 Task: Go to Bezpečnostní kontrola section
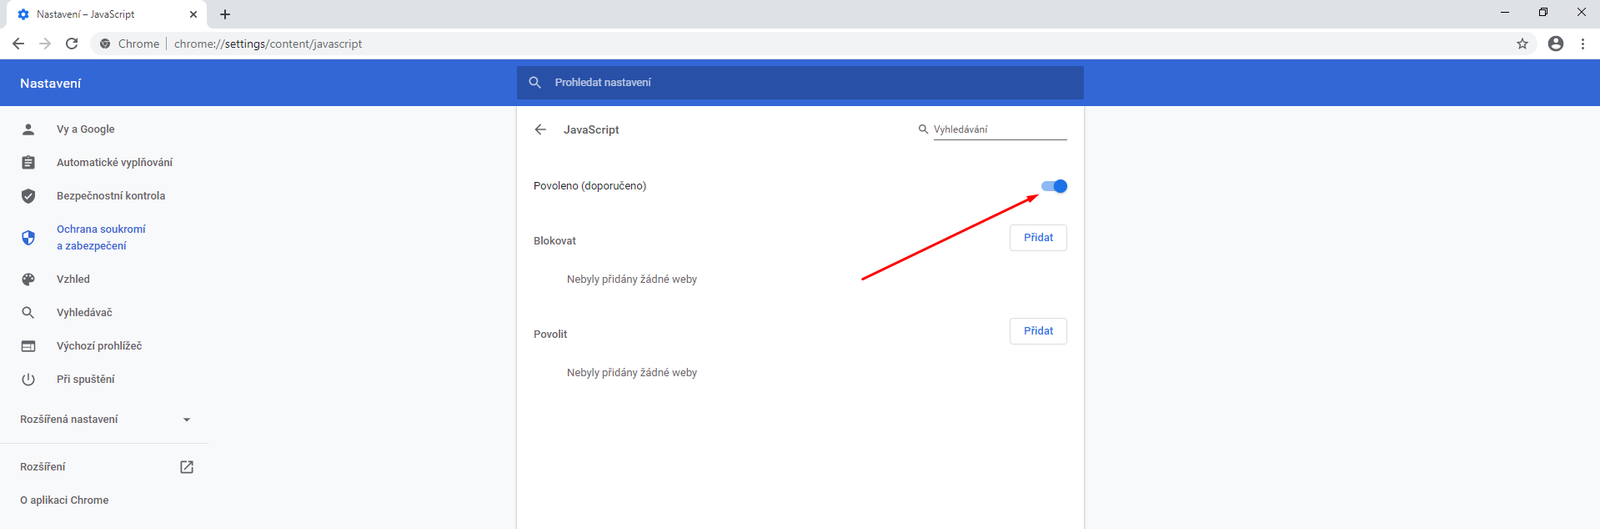110,196
